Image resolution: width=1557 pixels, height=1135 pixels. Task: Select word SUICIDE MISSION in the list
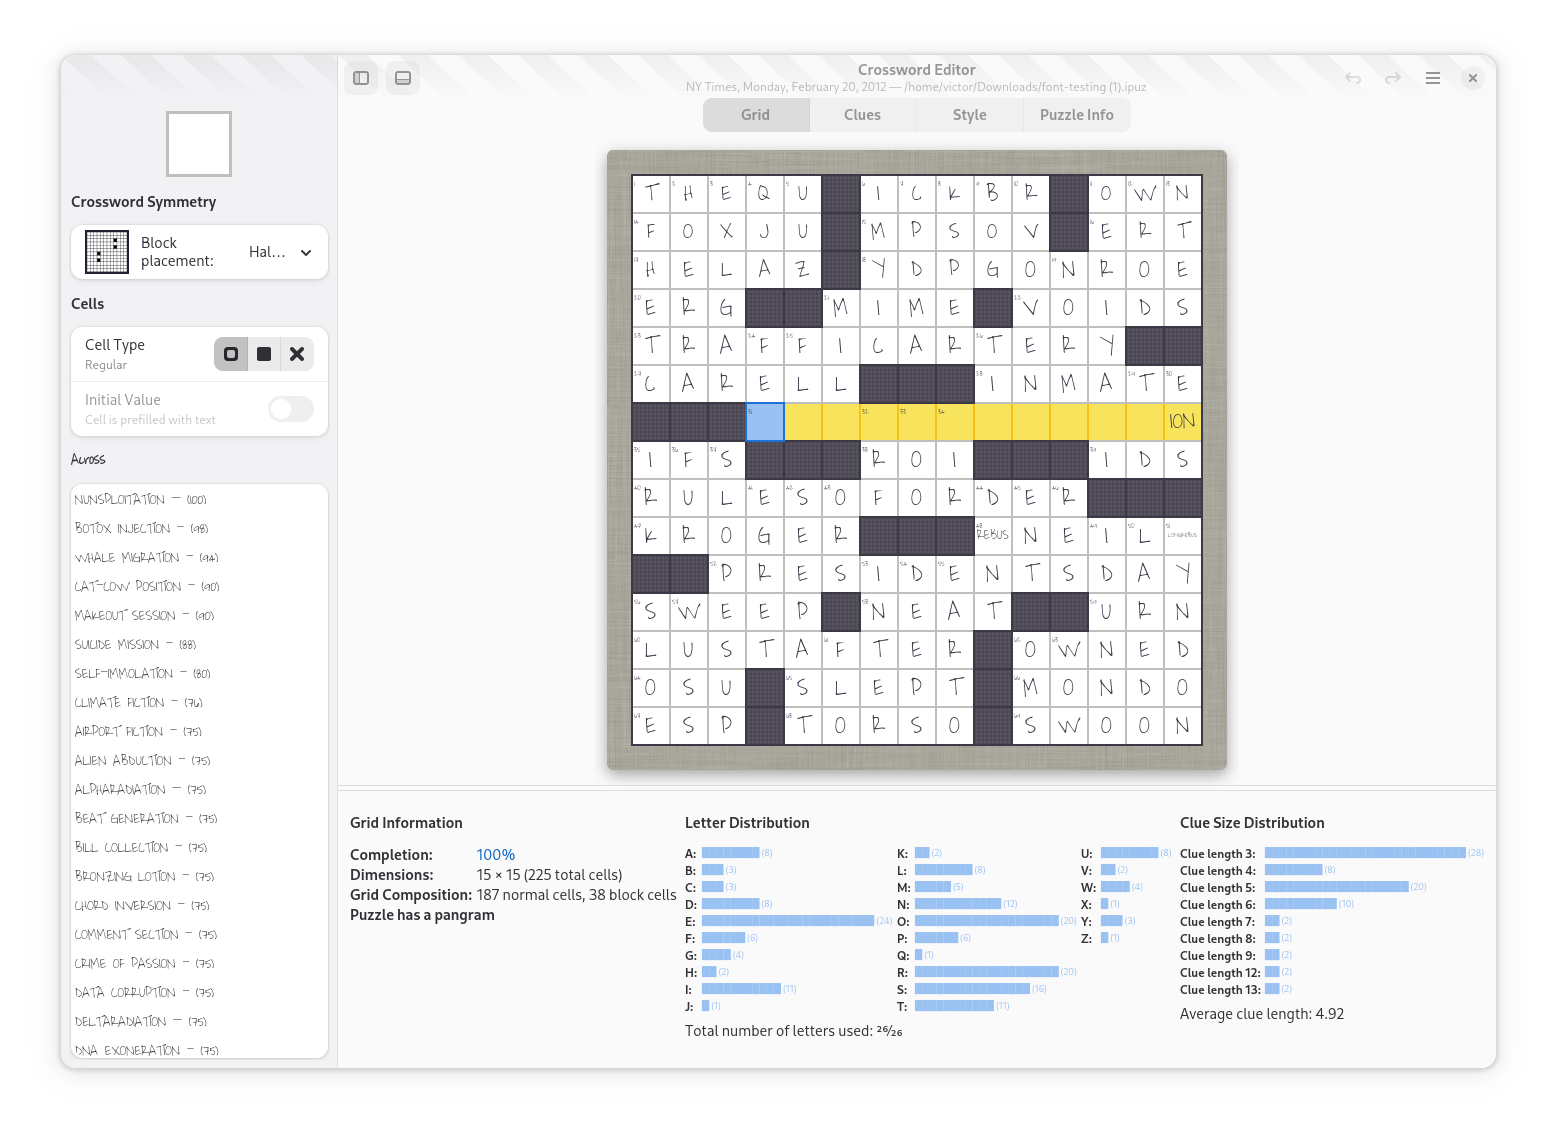199,644
